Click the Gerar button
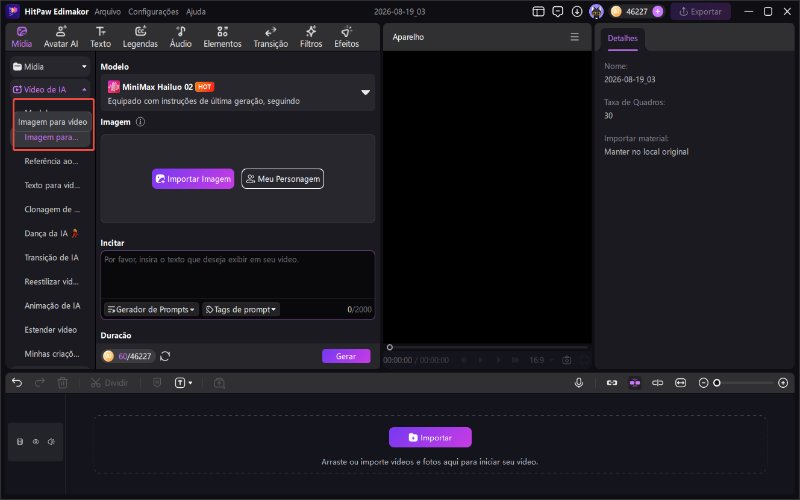 [346, 356]
